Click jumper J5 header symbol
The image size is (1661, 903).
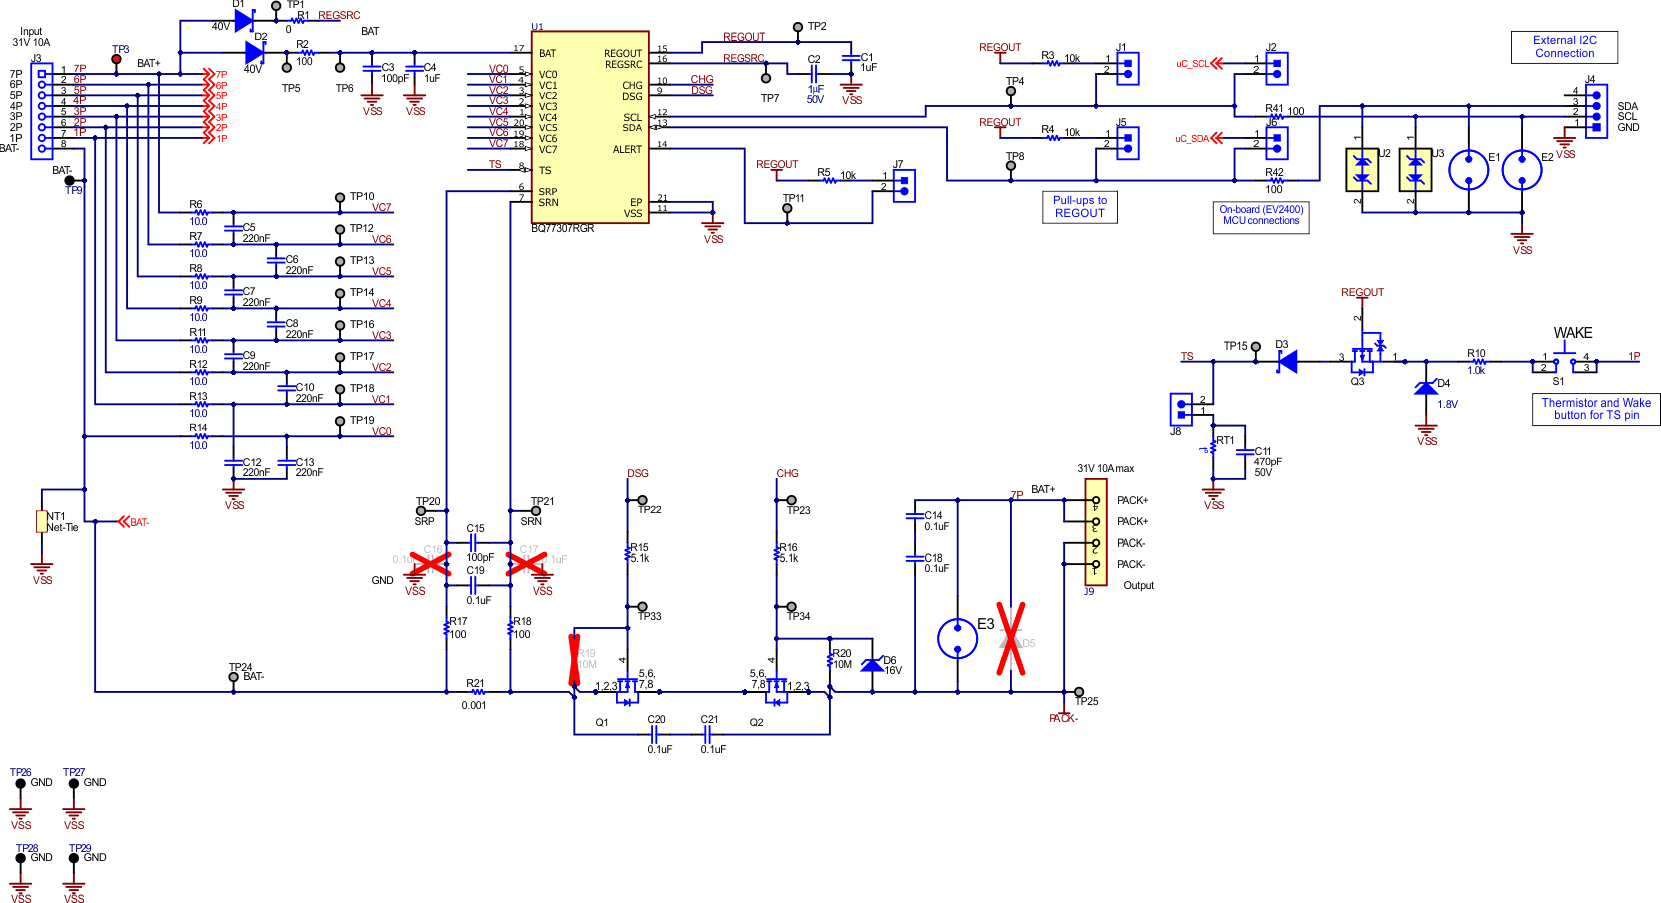coord(1128,143)
